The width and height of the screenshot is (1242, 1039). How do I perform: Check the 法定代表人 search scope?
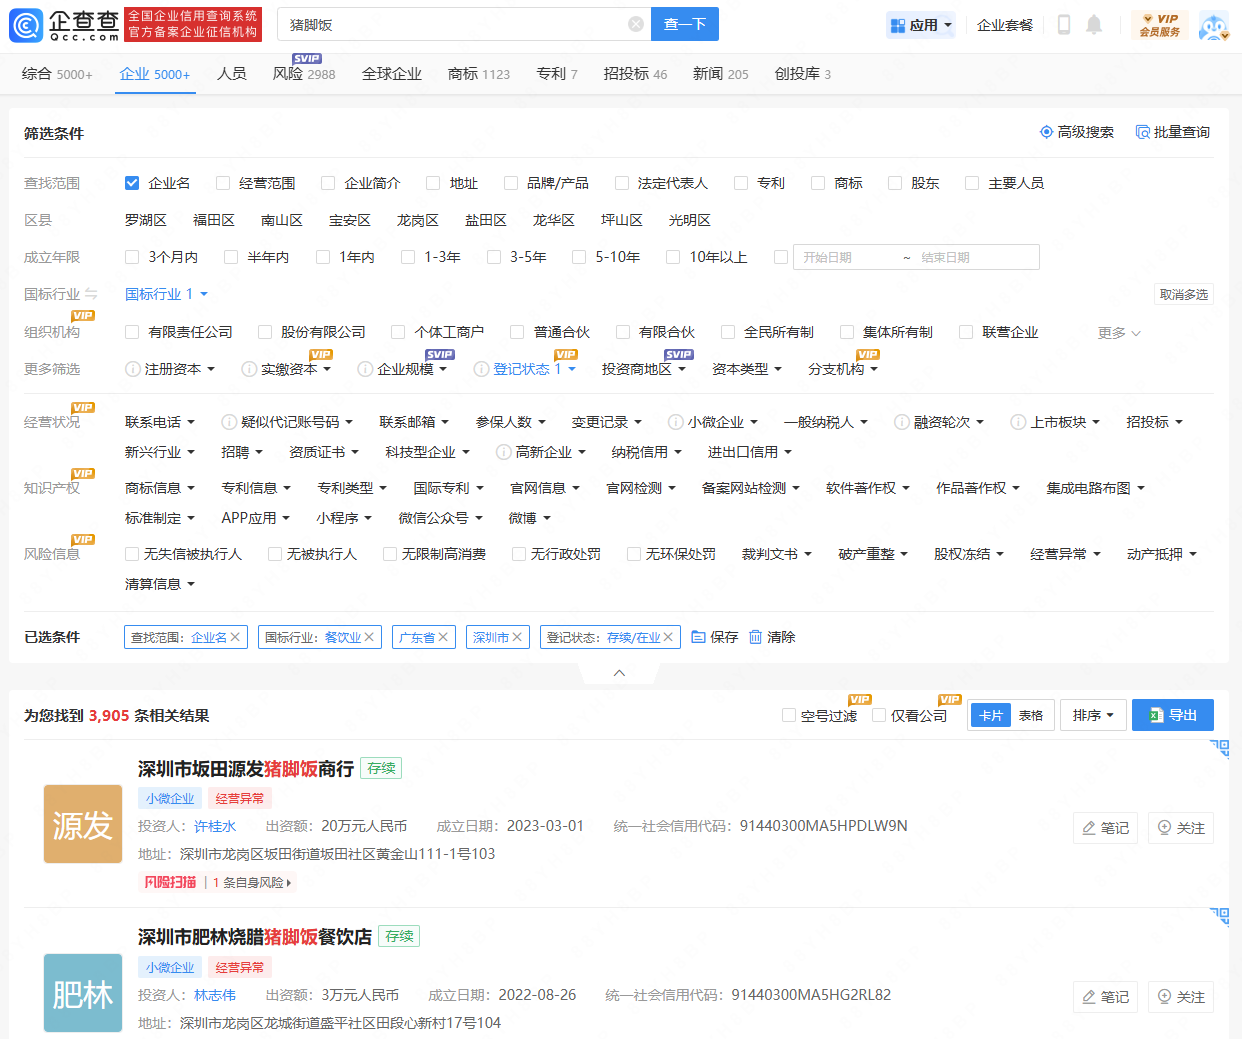(622, 183)
